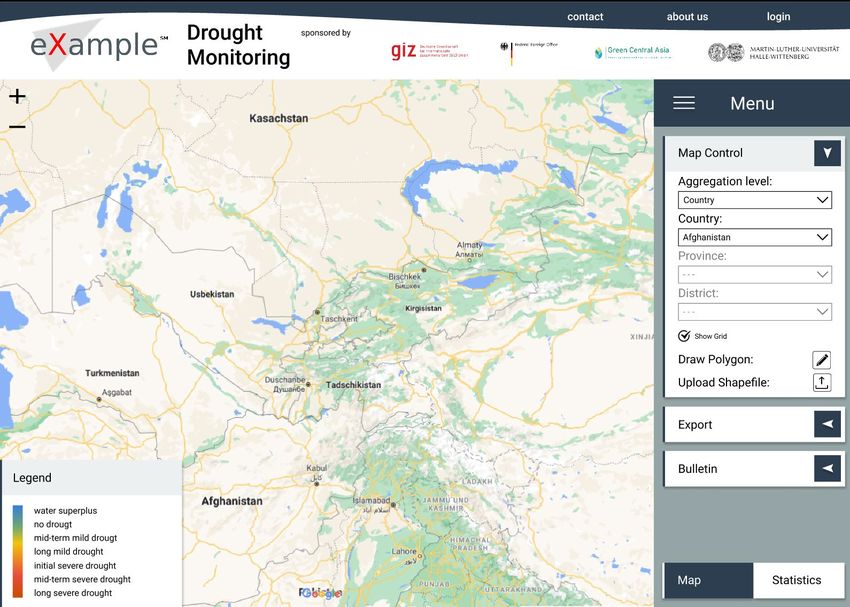Expand the Bulletin panel

[827, 468]
